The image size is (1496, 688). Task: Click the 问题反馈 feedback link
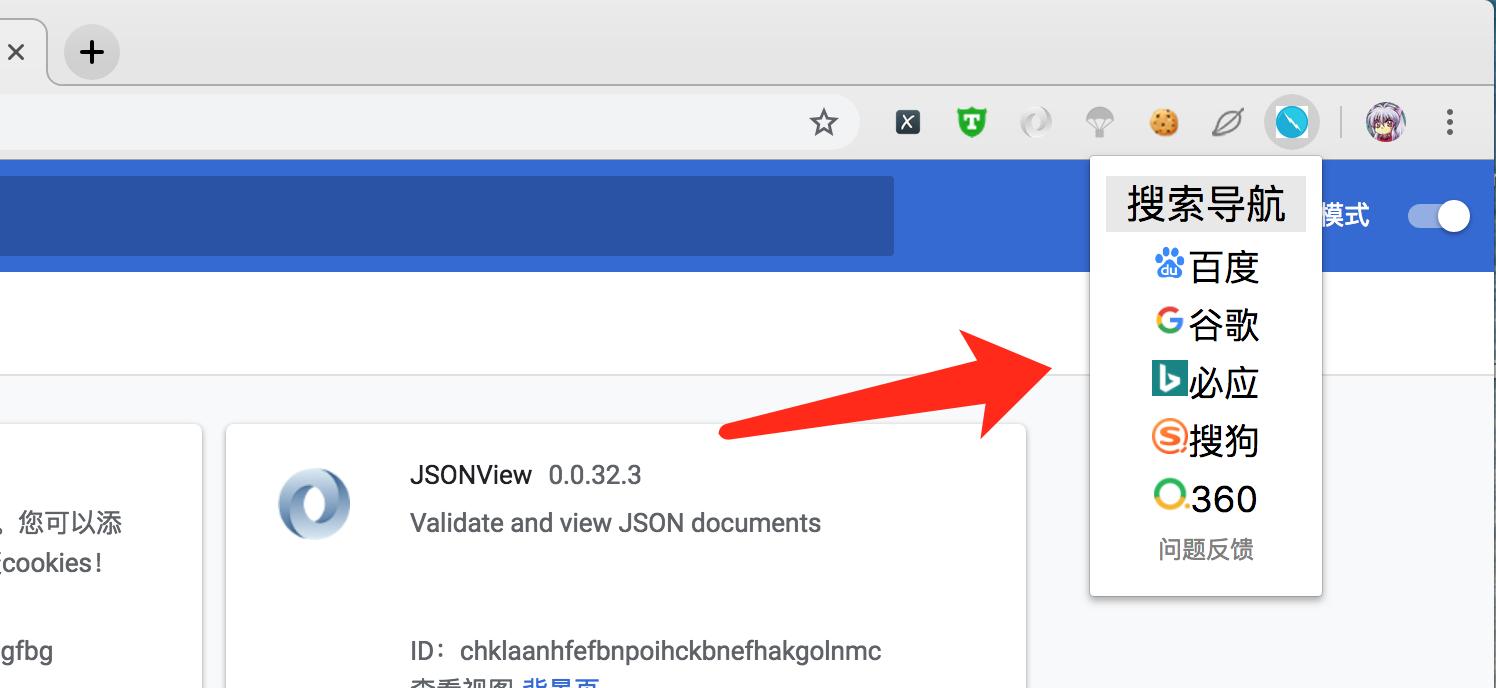tap(1206, 550)
